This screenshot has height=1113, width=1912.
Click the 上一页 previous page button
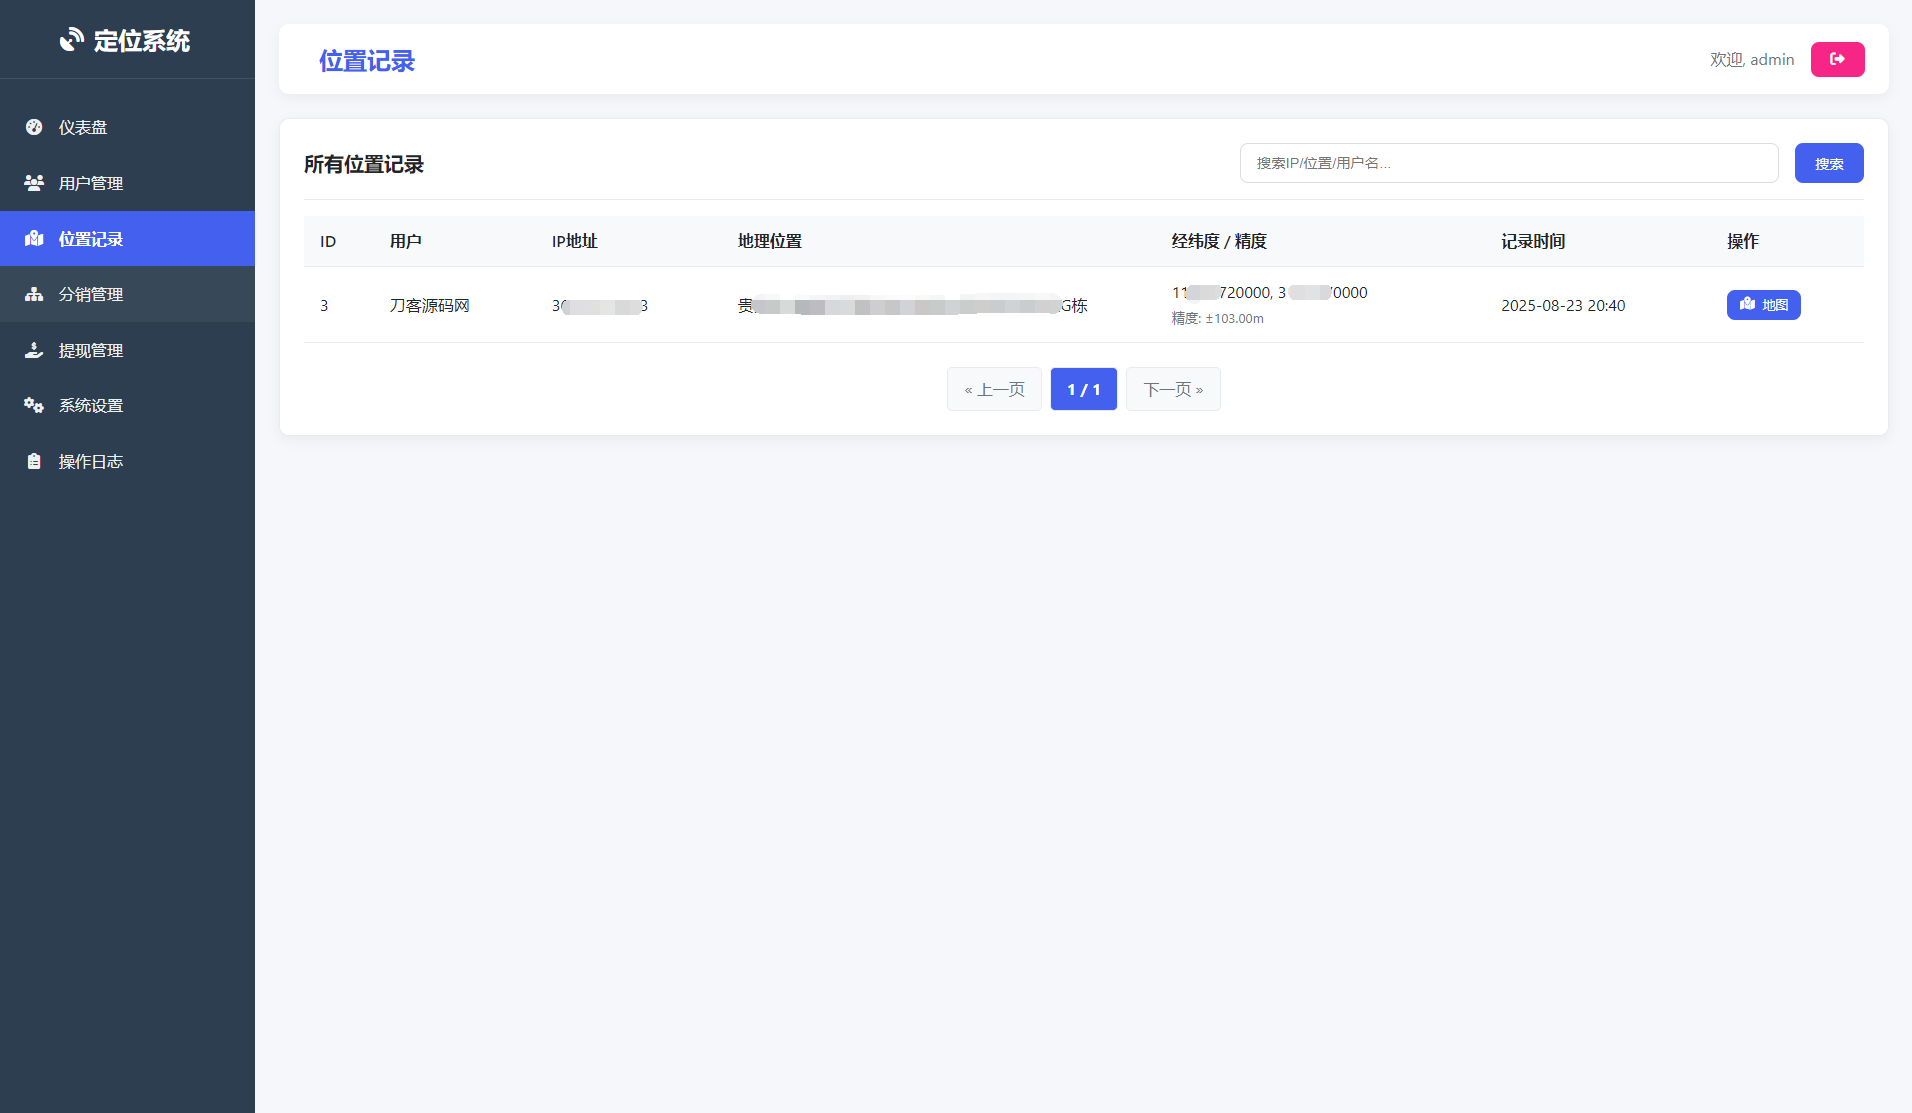(994, 389)
